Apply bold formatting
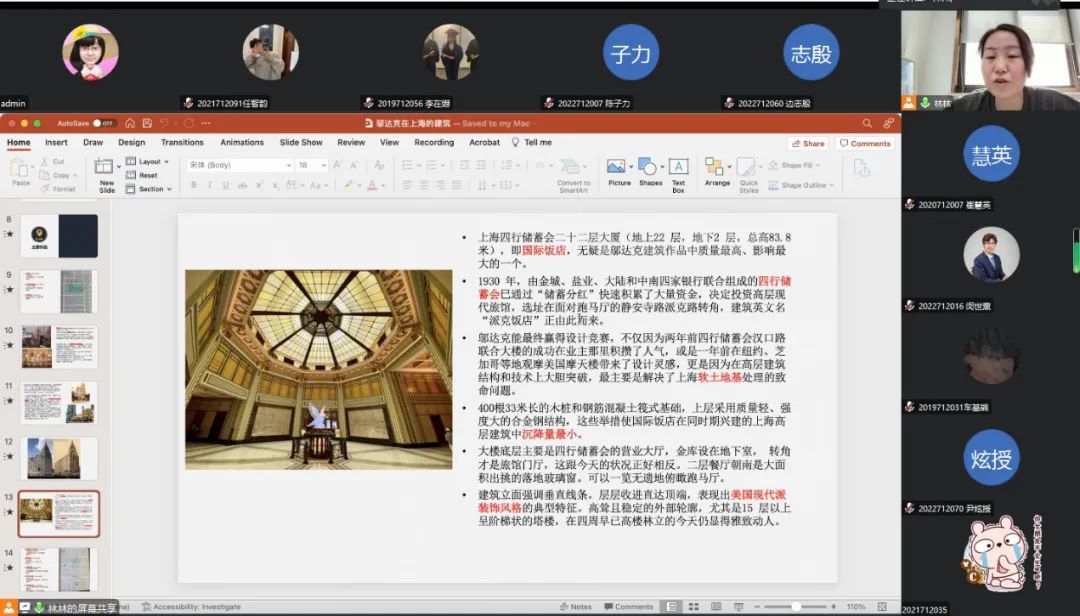The height and width of the screenshot is (616, 1080). click(194, 185)
